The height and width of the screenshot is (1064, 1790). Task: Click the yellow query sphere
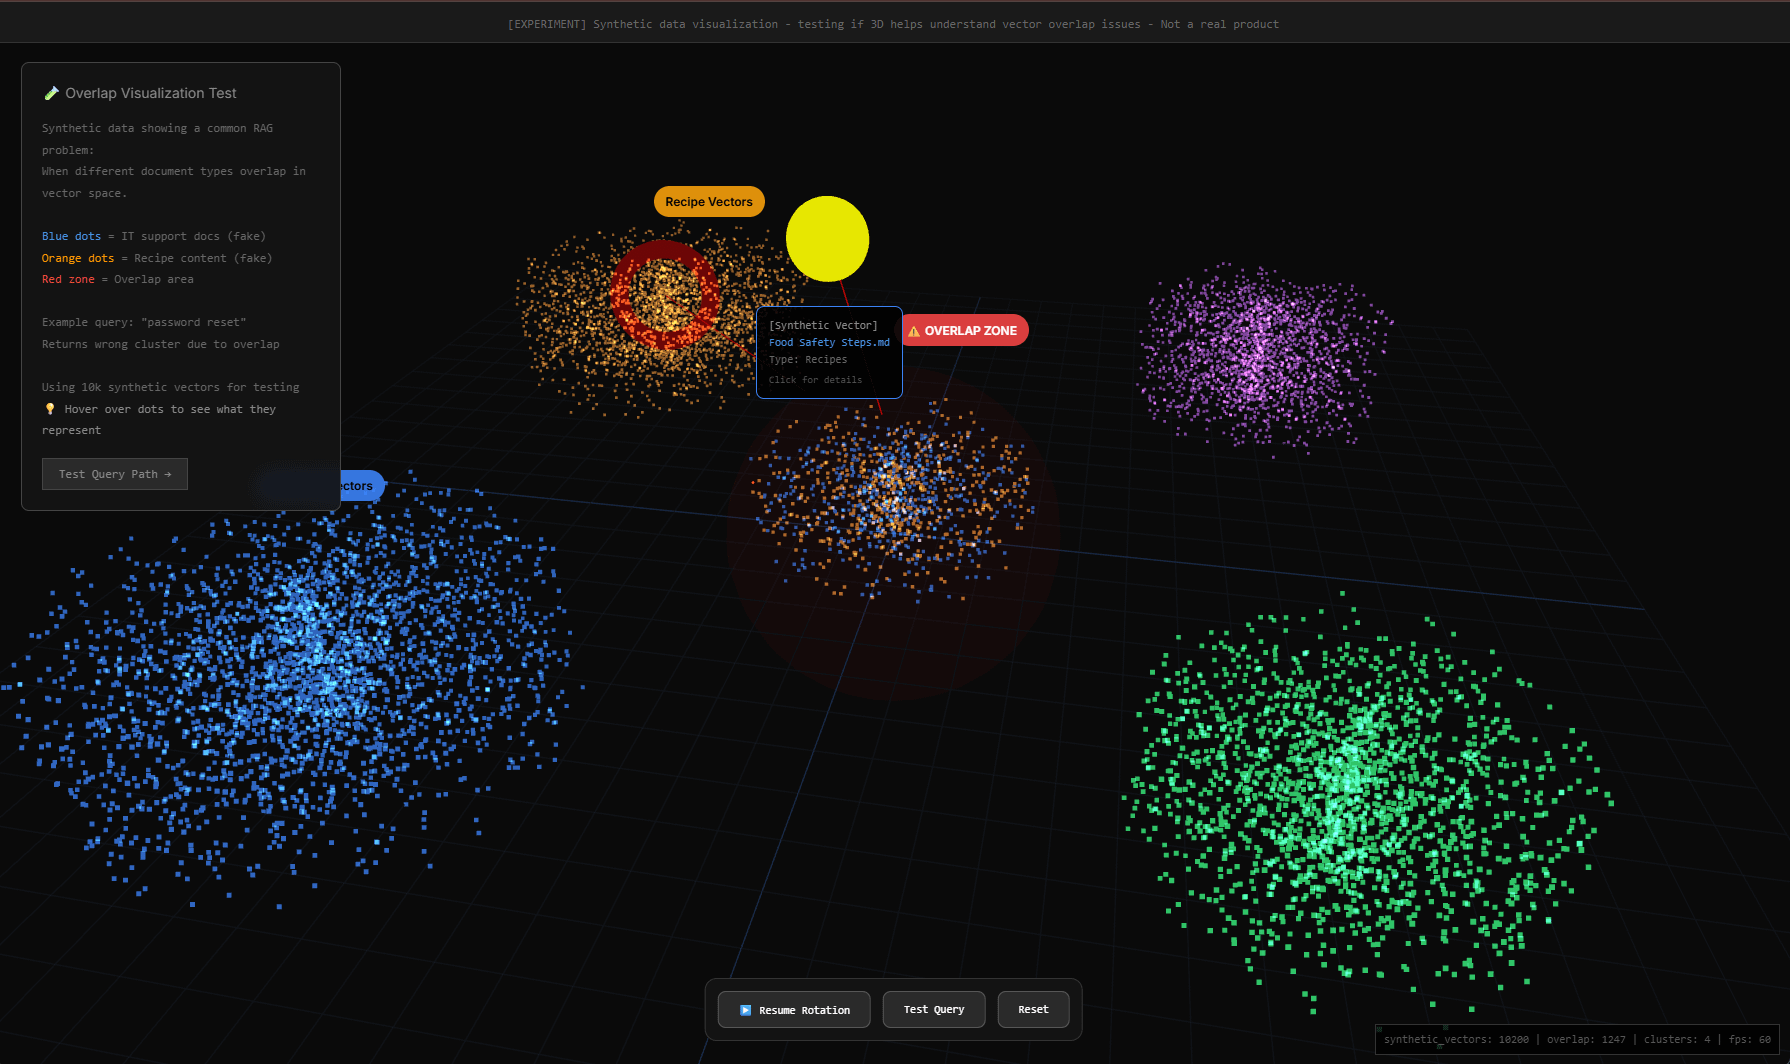(x=827, y=239)
